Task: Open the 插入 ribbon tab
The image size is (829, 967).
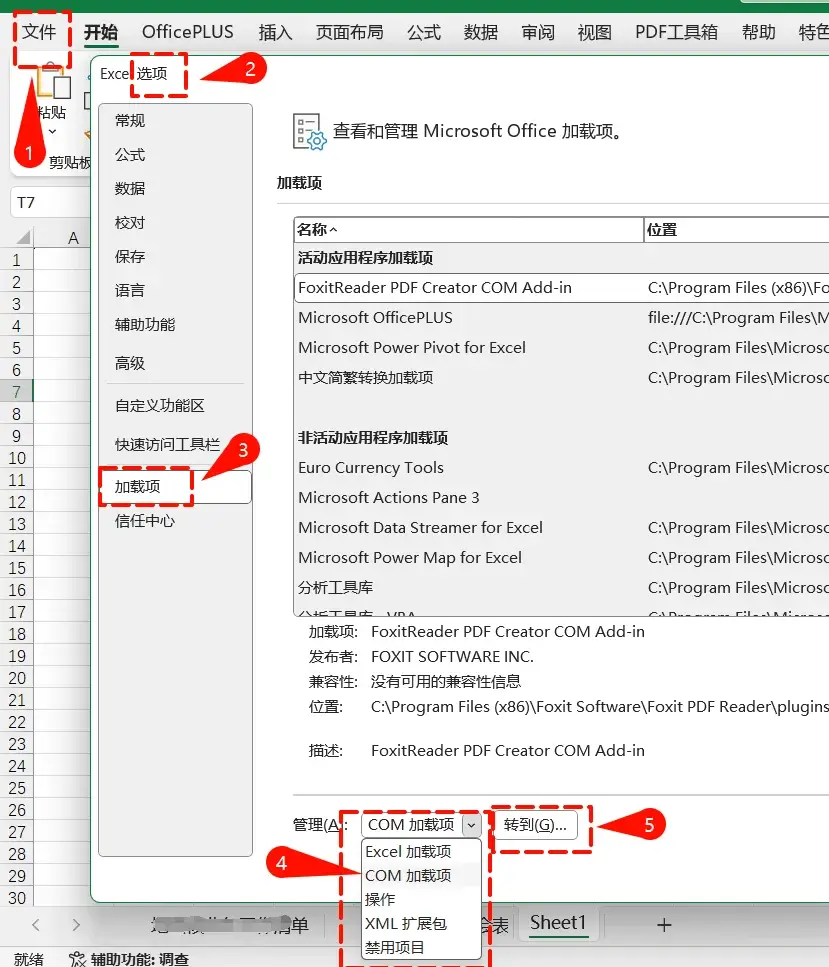Action: pyautogui.click(x=275, y=32)
